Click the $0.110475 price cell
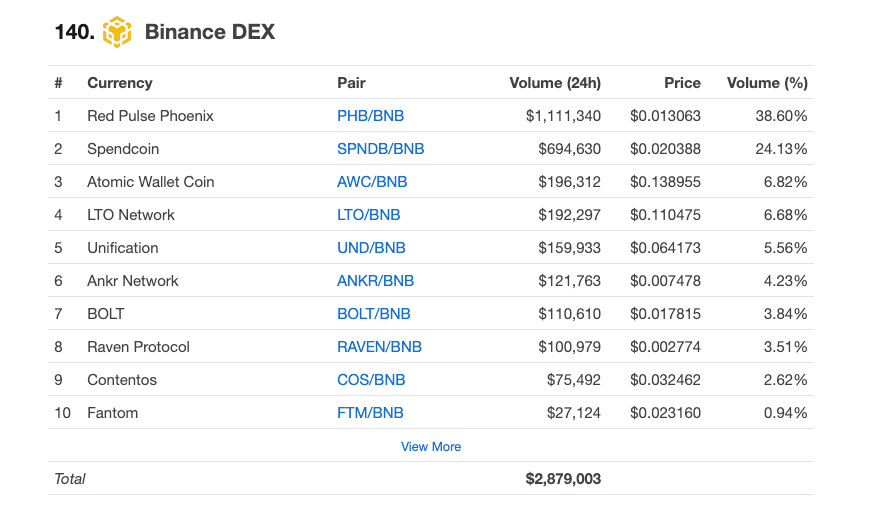Viewport: 869px width, 516px height. 665,215
